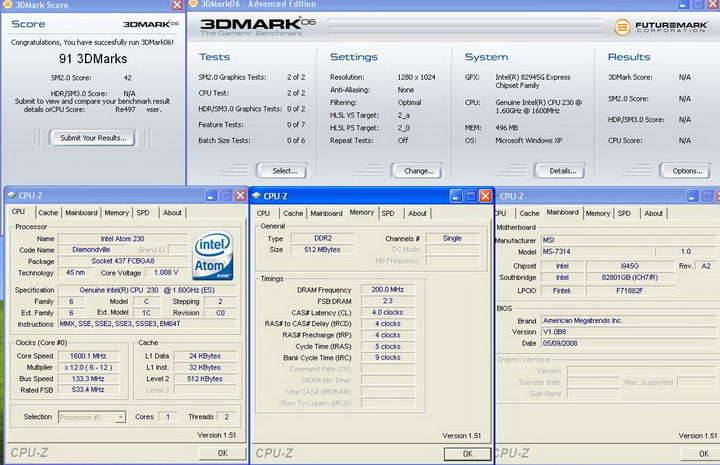Image resolution: width=720 pixels, height=465 pixels.
Task: Open About tab in right CPU-Z window
Action: 653,213
